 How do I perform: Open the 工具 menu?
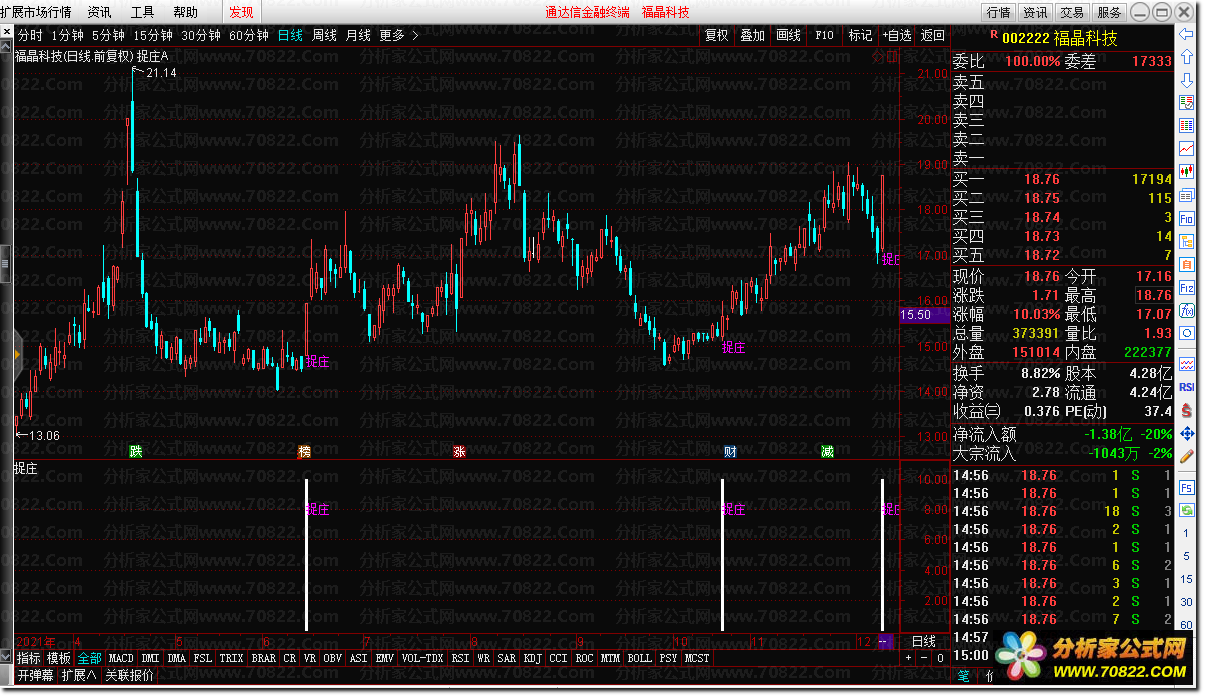(143, 12)
